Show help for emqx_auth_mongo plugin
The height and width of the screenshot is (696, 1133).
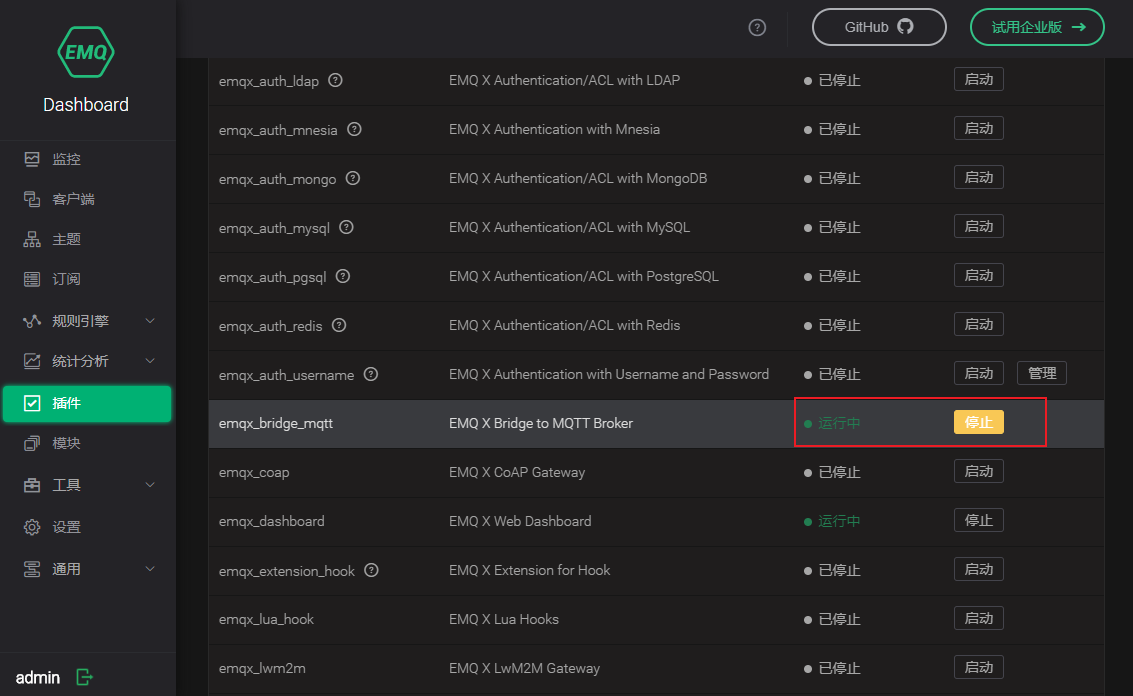[353, 178]
